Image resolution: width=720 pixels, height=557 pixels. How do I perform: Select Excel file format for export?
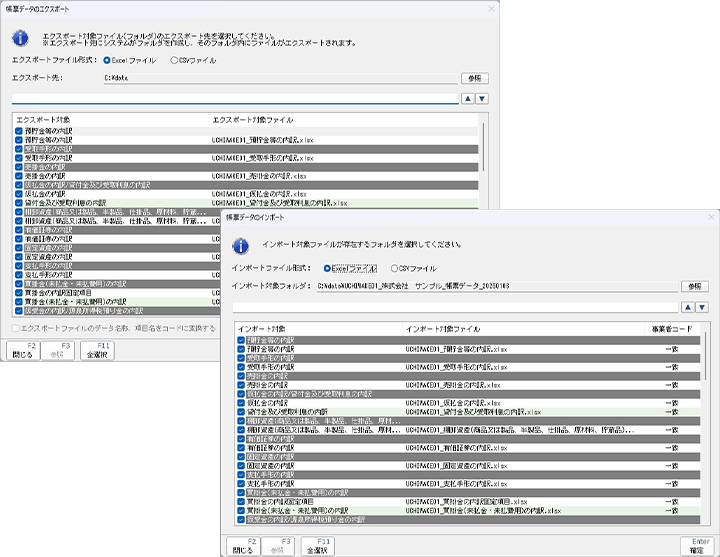(x=108, y=60)
